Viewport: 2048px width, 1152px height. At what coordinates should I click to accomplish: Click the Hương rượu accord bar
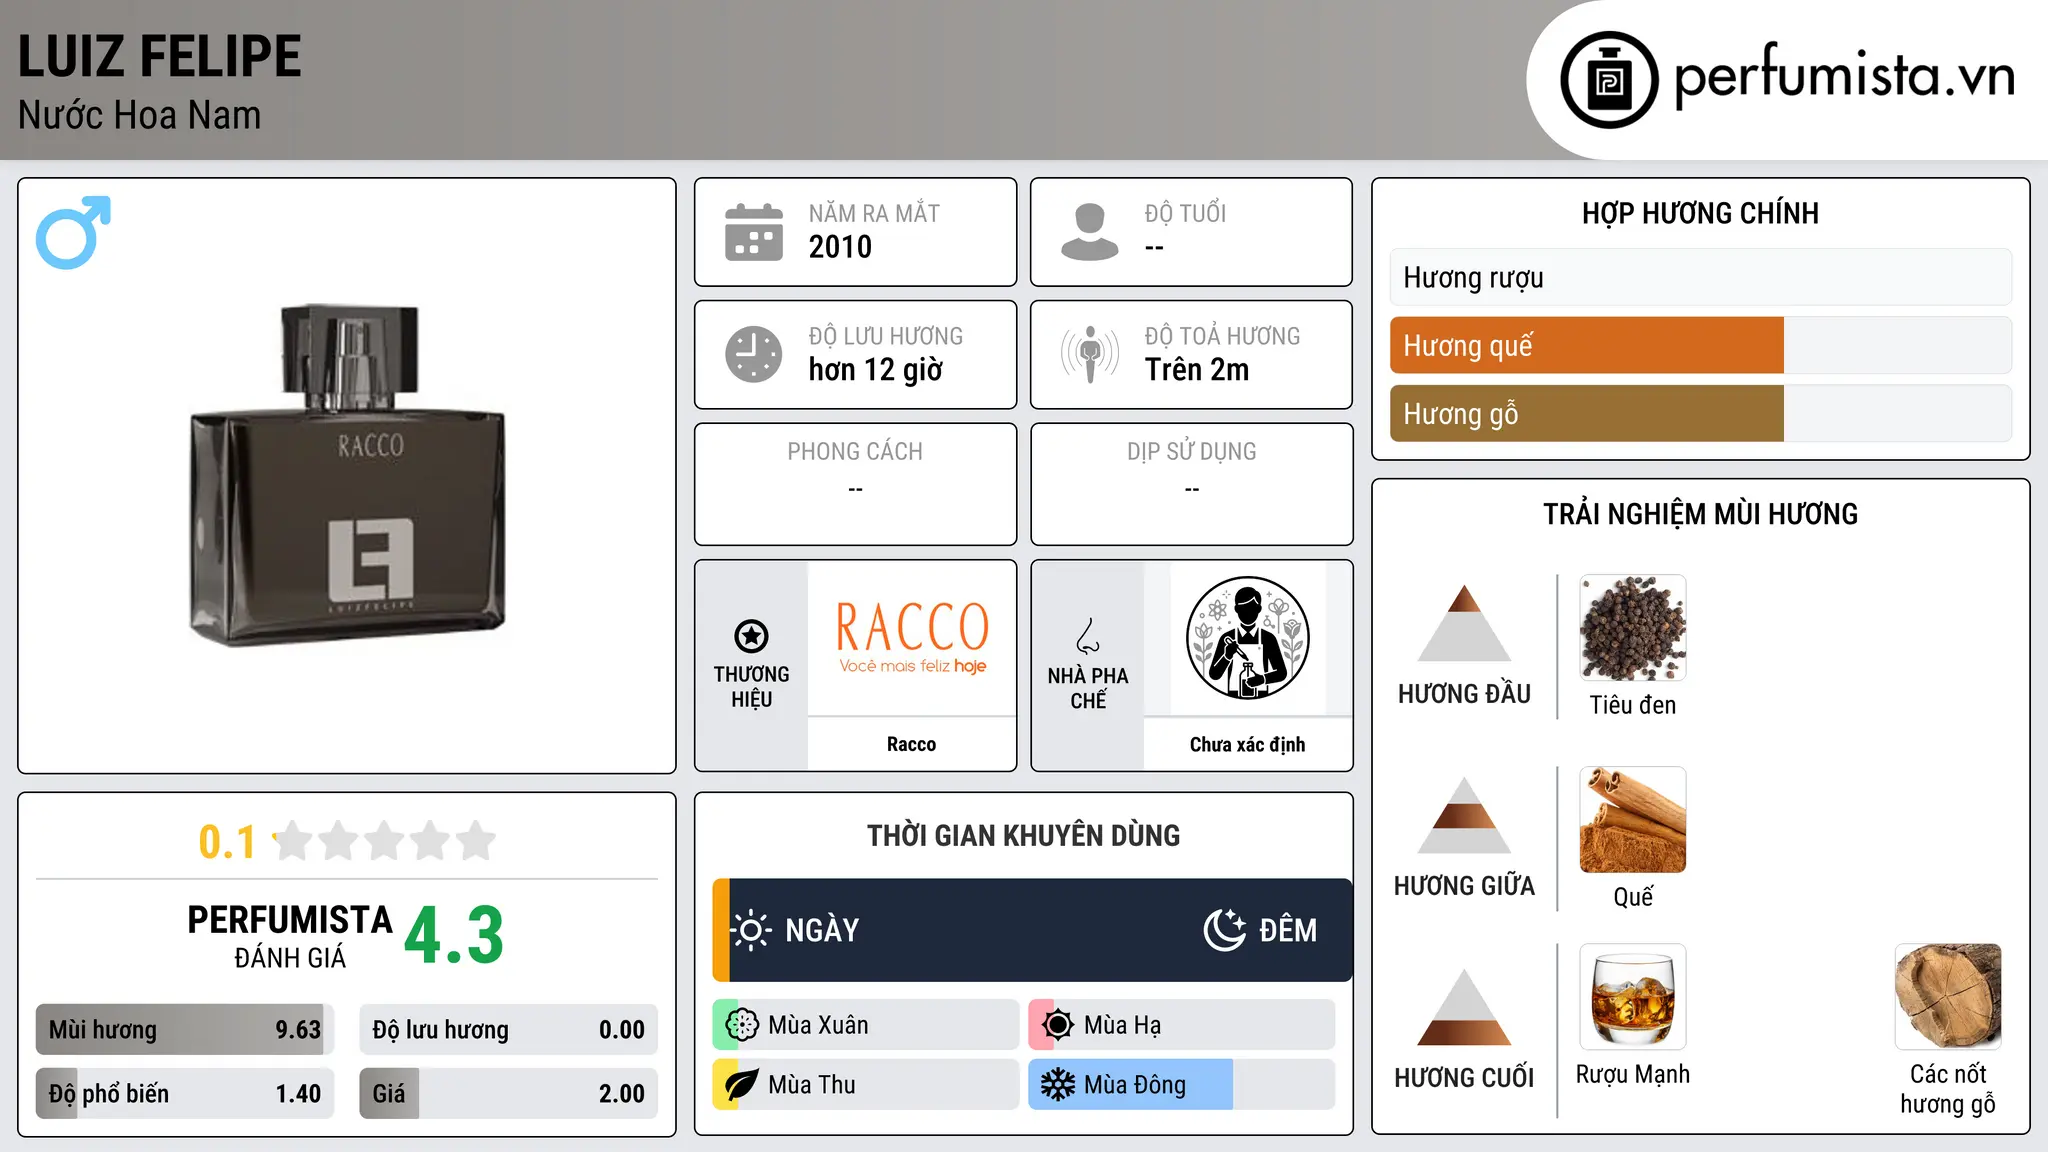1701,277
